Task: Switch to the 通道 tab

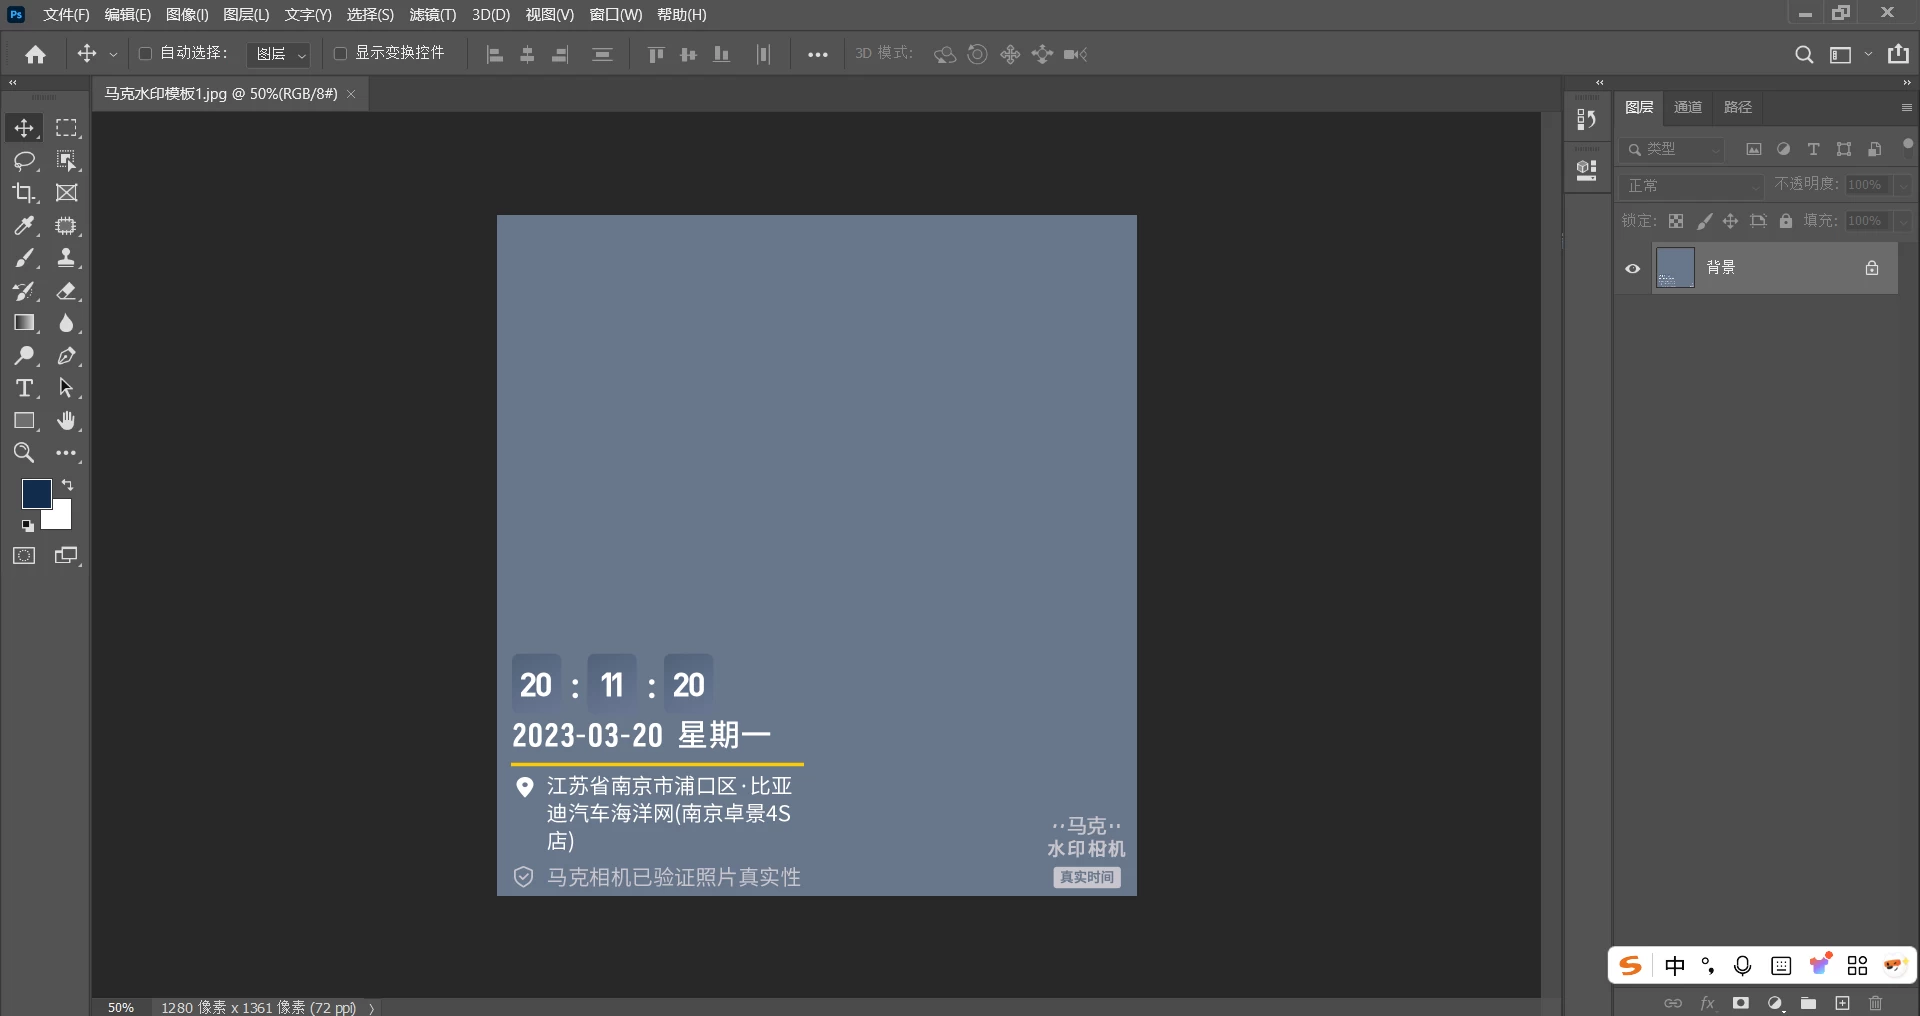Action: pyautogui.click(x=1688, y=107)
